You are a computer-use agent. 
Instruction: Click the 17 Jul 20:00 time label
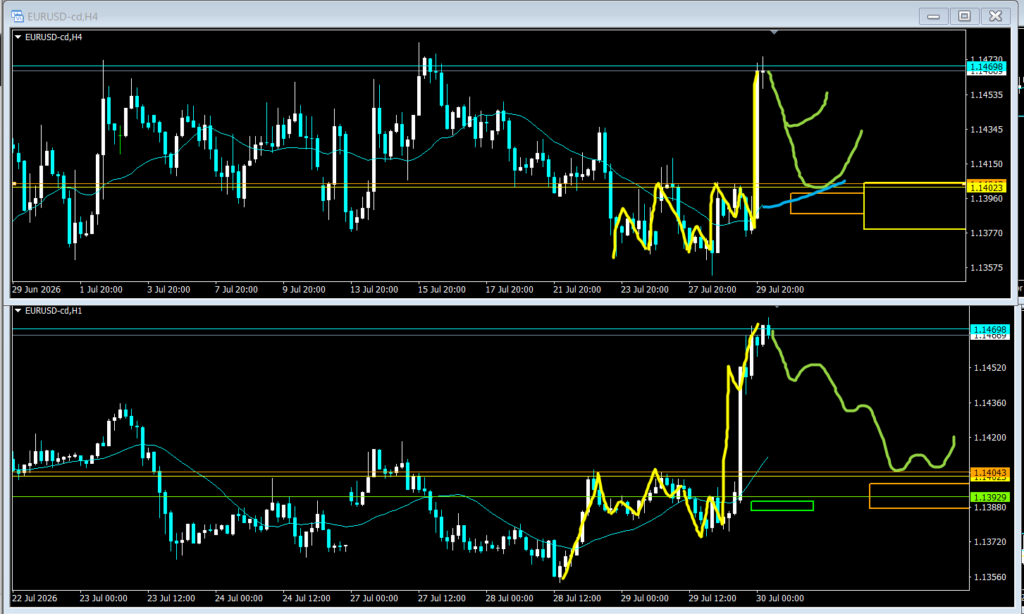509,289
